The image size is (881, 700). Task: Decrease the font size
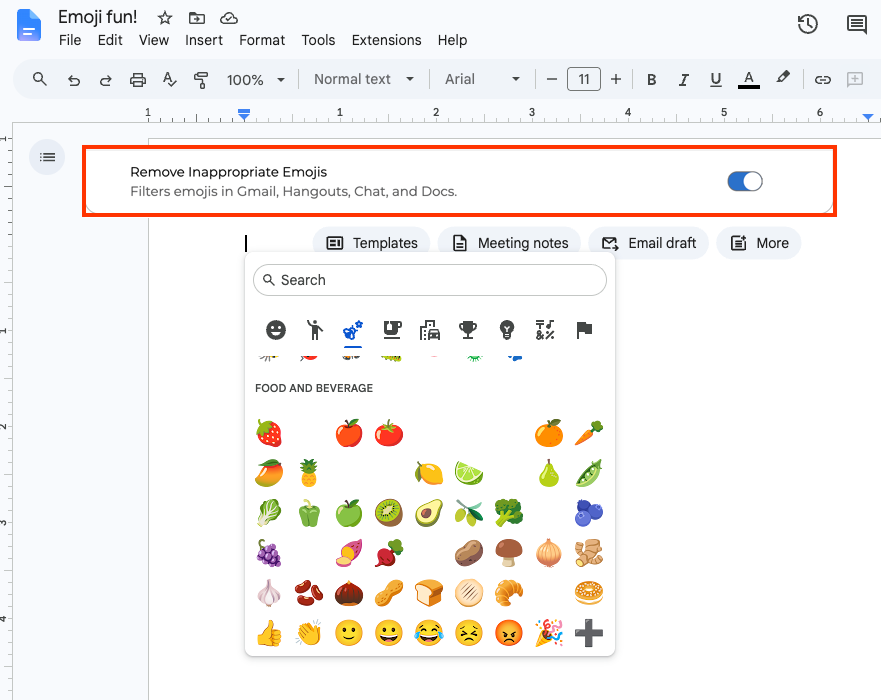pos(552,79)
